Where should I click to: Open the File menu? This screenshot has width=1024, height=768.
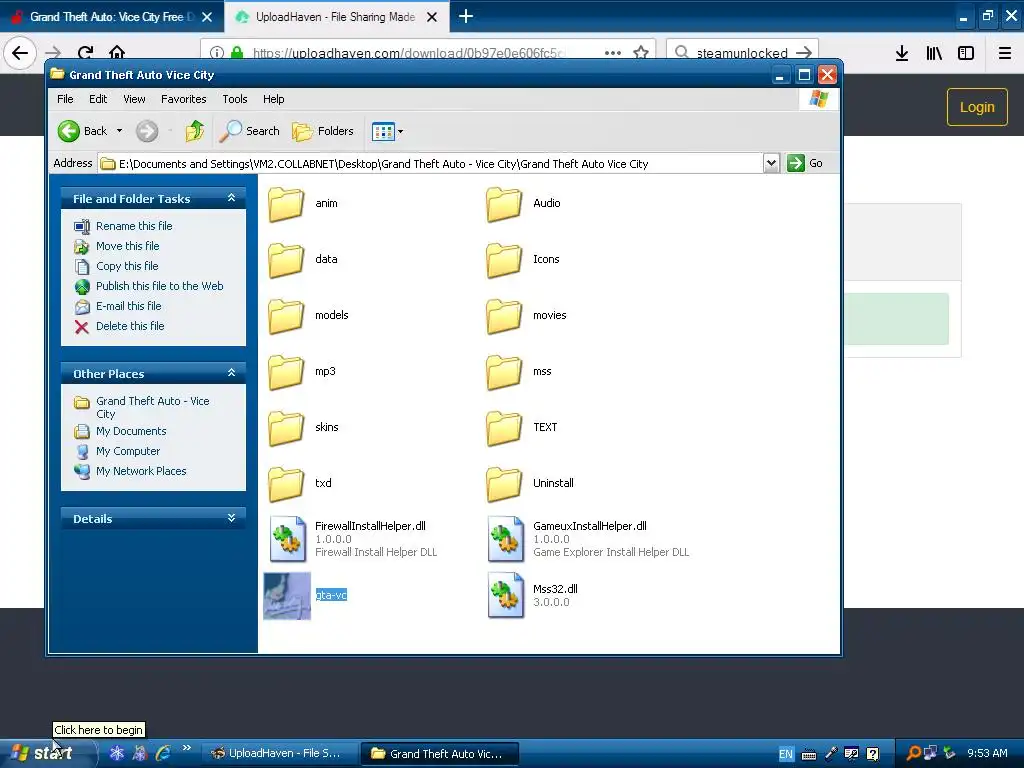(x=65, y=99)
